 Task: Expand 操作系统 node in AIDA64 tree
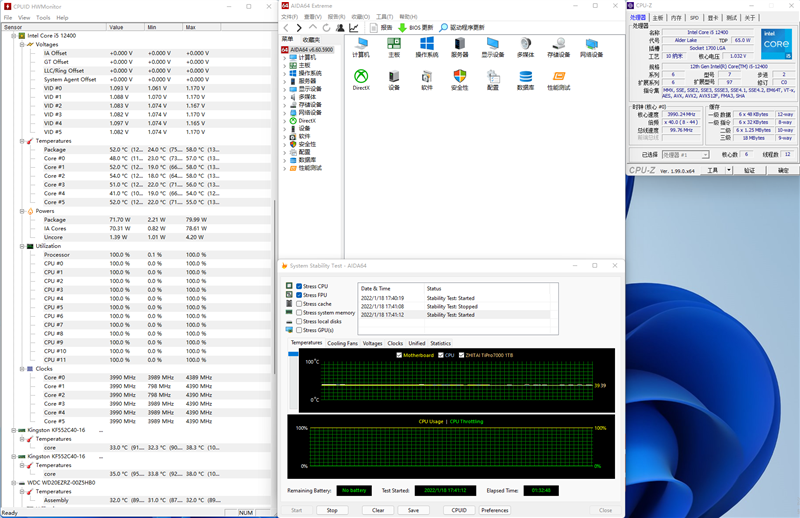click(285, 73)
